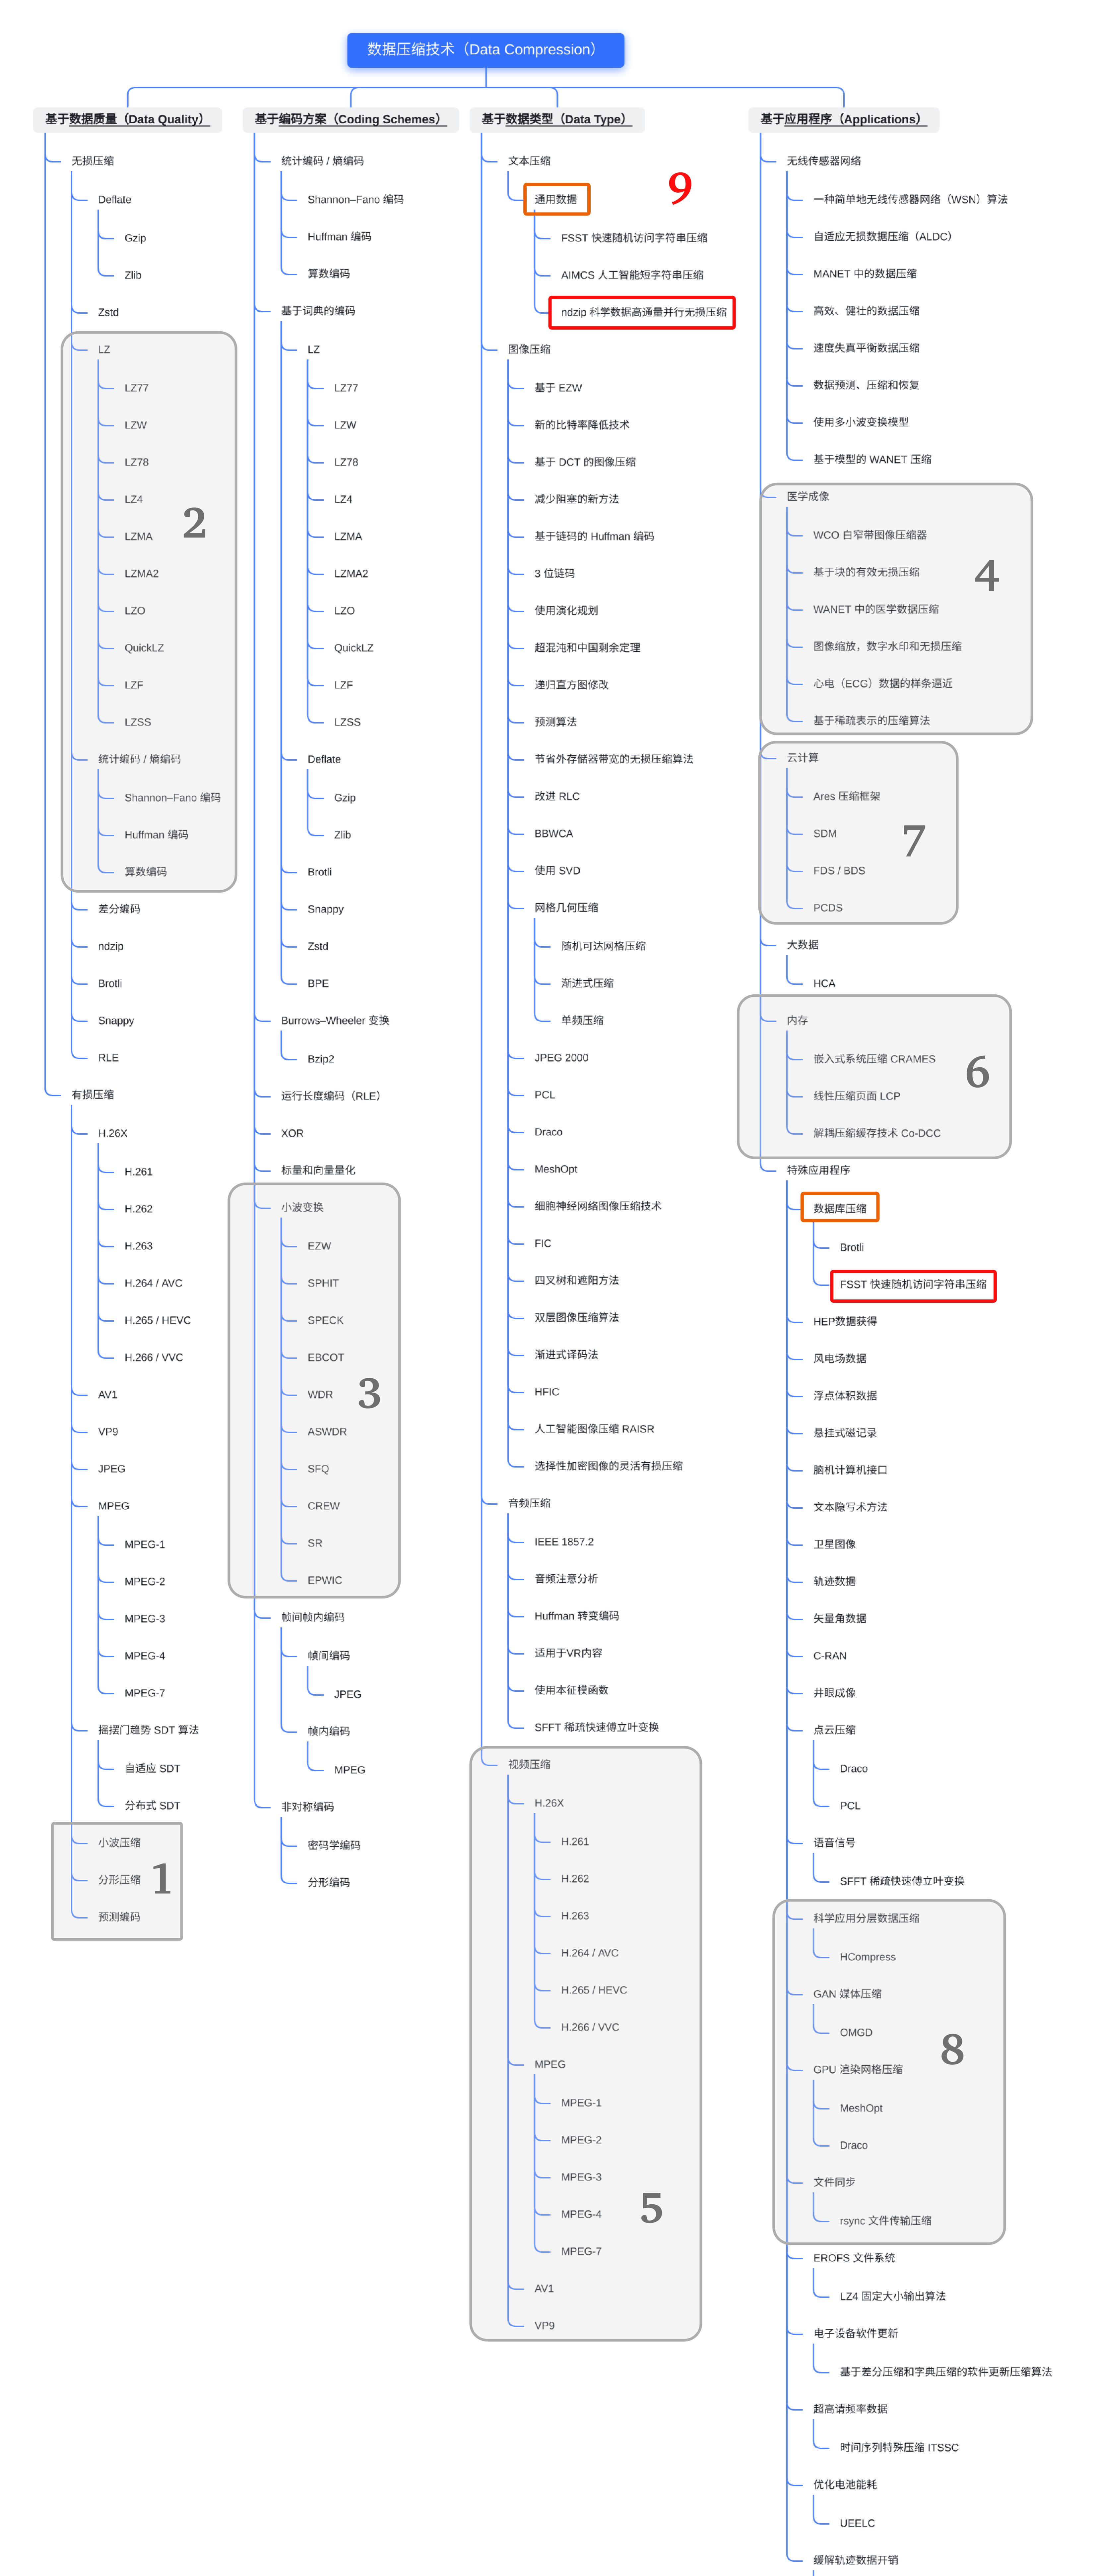Select the "ASWDR" node

click(x=327, y=1432)
